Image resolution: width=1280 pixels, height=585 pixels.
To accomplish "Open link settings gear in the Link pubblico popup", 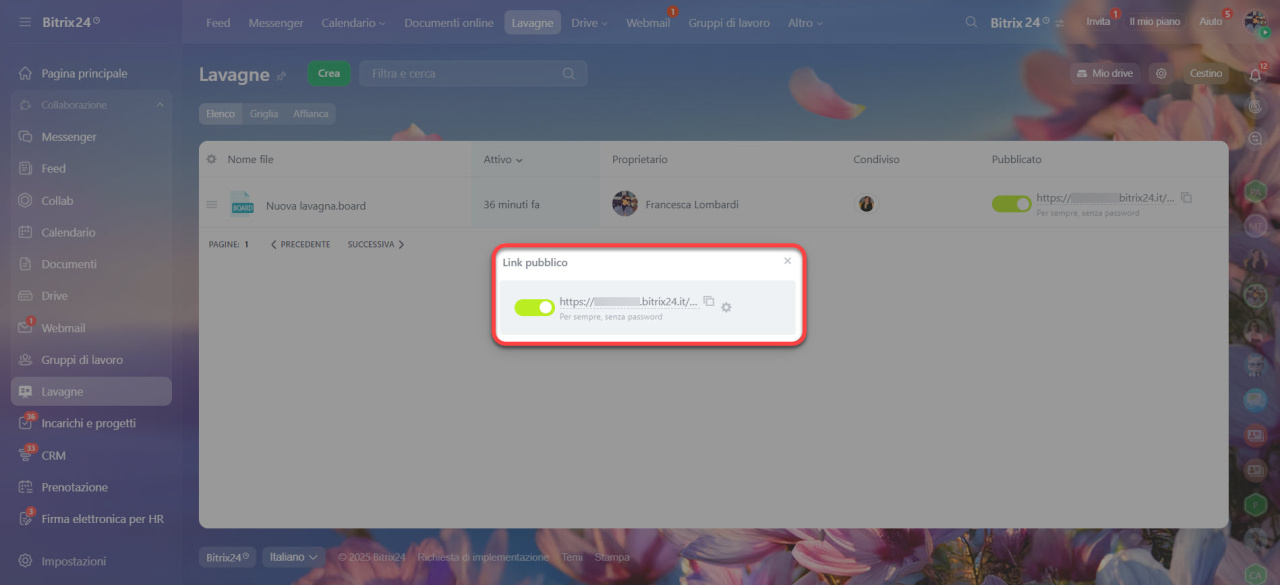I will click(x=726, y=307).
